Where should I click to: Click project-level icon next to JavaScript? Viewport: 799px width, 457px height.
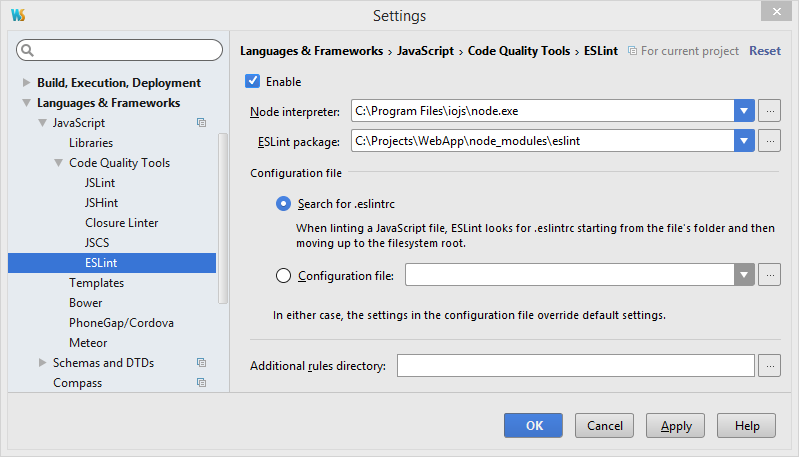tap(201, 123)
